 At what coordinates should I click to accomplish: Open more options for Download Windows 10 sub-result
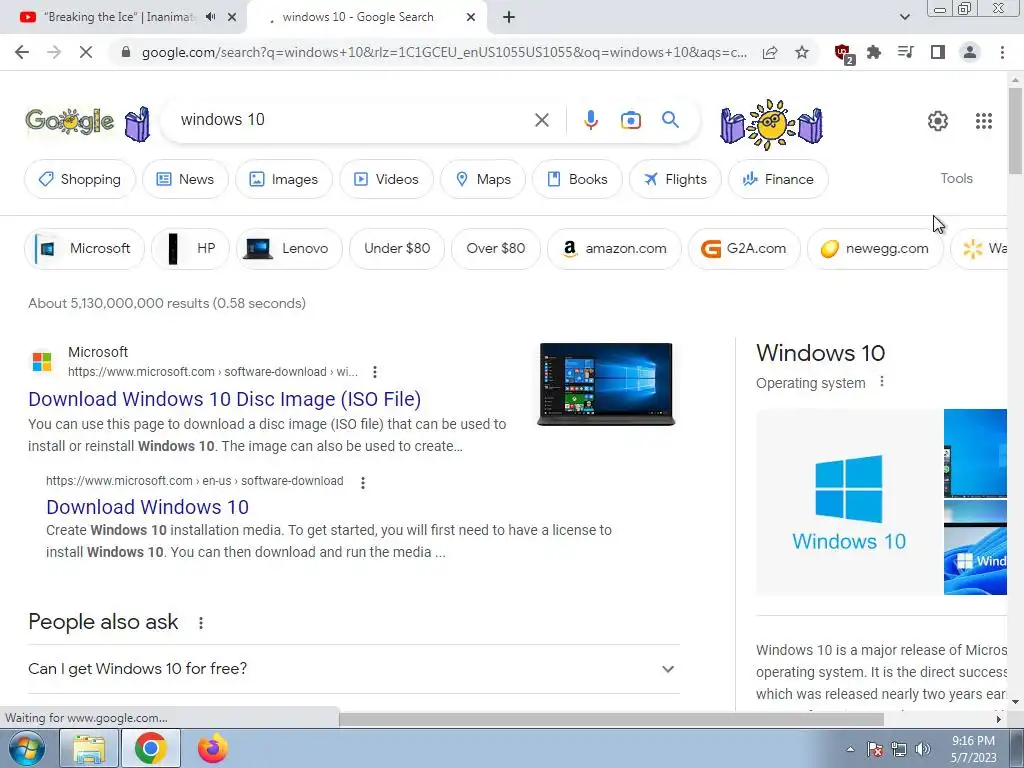[x=363, y=483]
